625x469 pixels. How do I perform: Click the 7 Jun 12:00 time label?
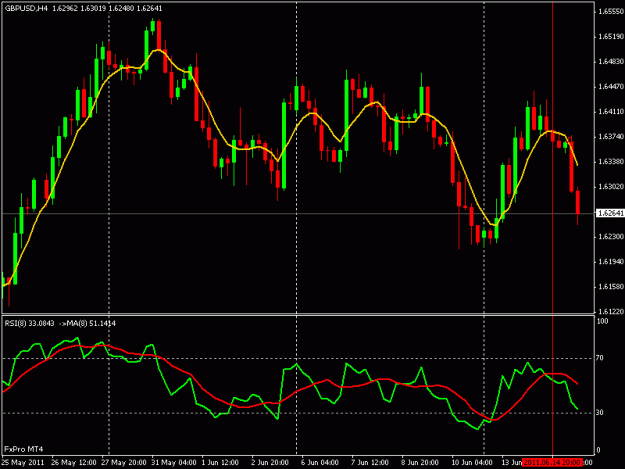[369, 462]
